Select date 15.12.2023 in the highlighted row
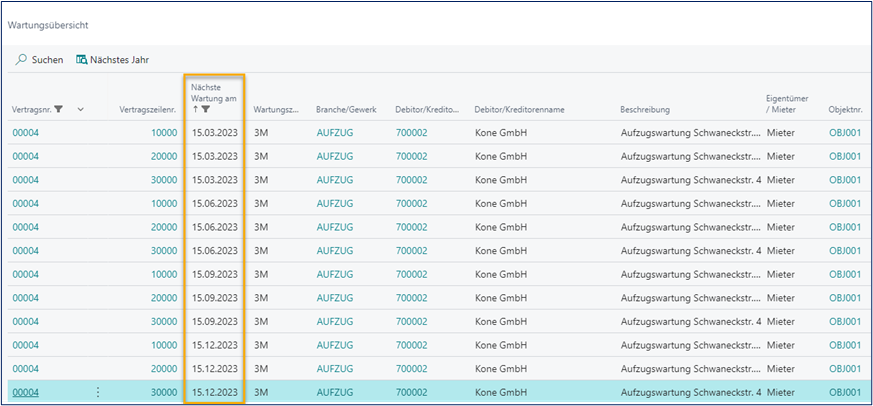Viewport: 873px width, 406px height. 215,392
